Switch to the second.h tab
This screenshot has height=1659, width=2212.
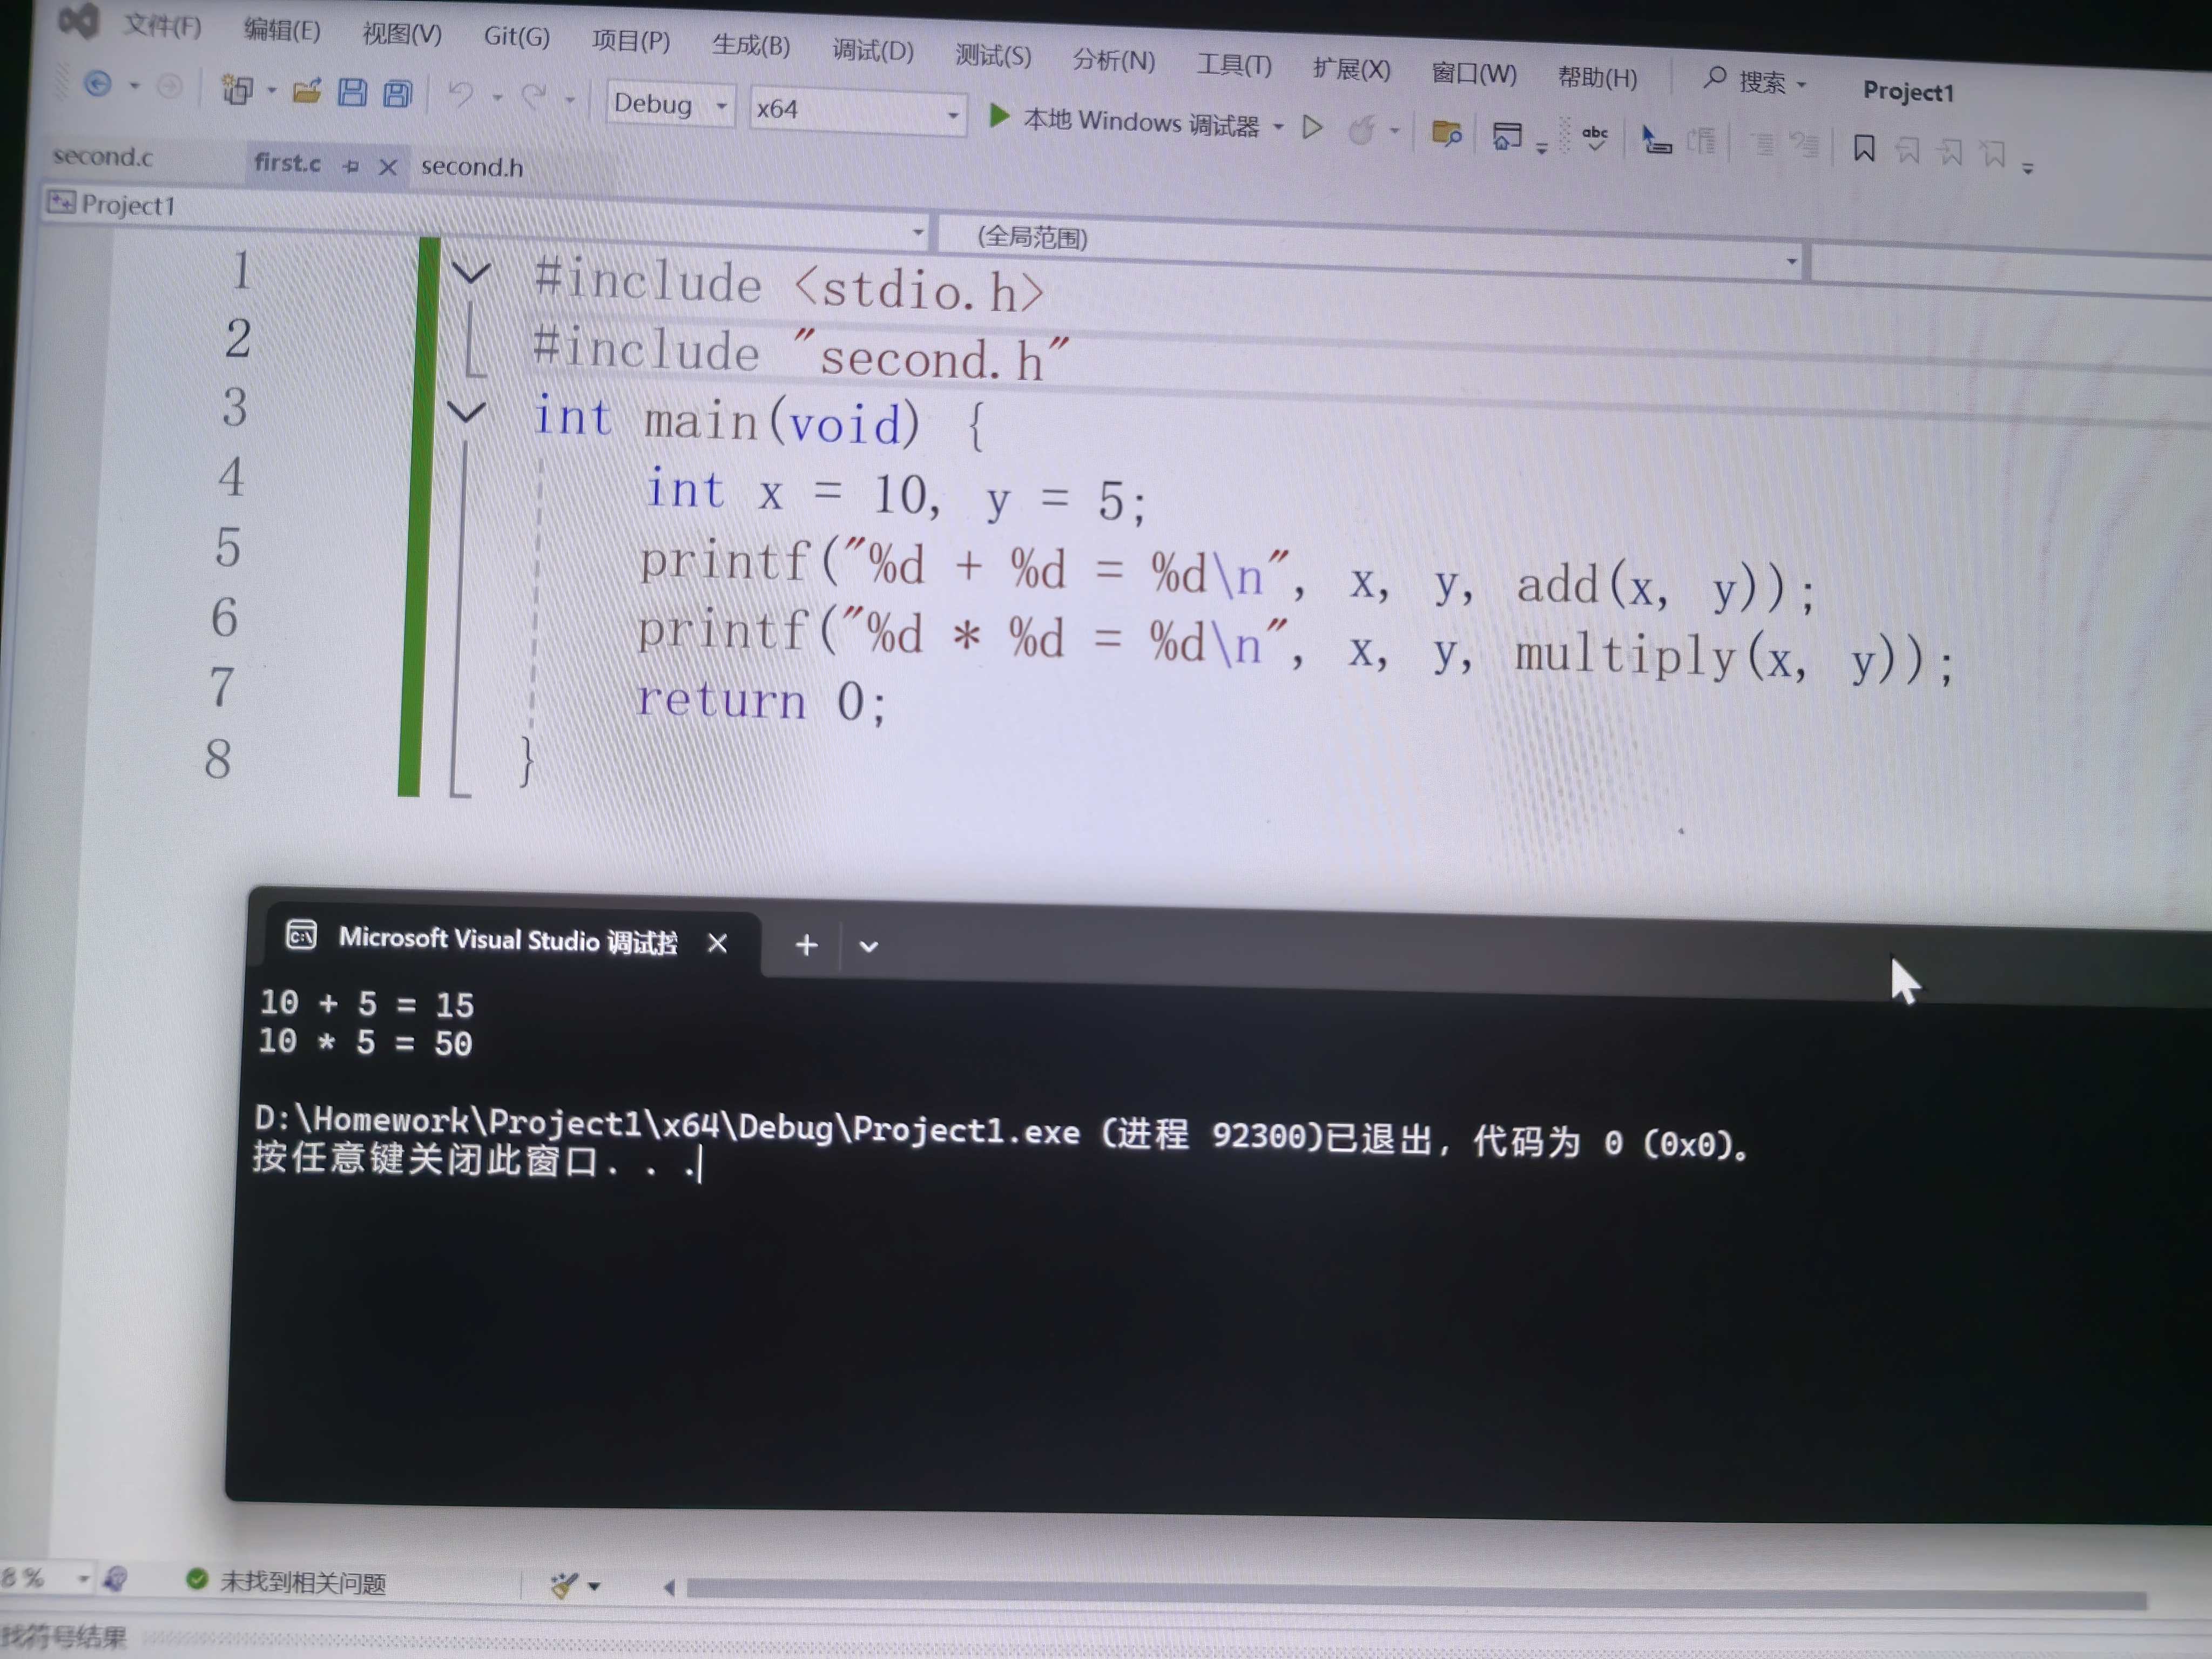pyautogui.click(x=472, y=167)
